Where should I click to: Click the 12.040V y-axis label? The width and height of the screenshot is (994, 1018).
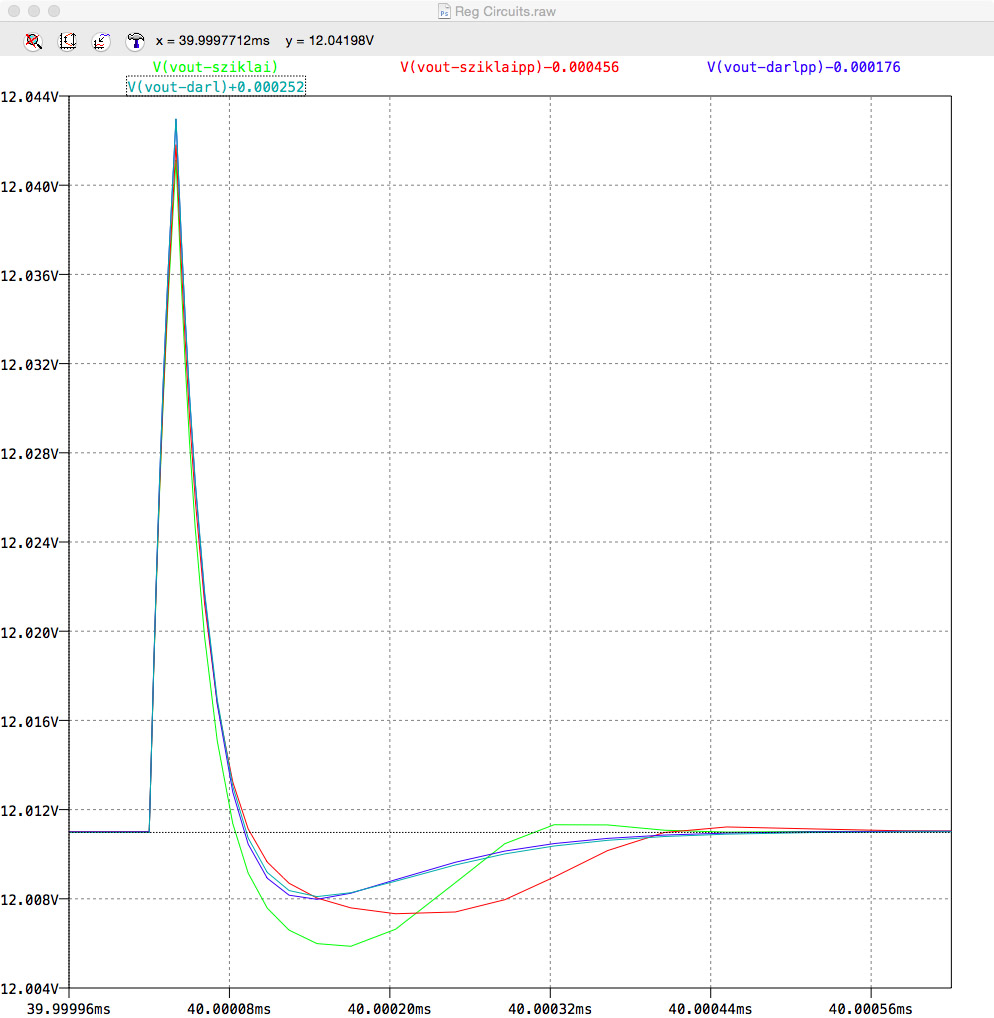pyautogui.click(x=29, y=187)
